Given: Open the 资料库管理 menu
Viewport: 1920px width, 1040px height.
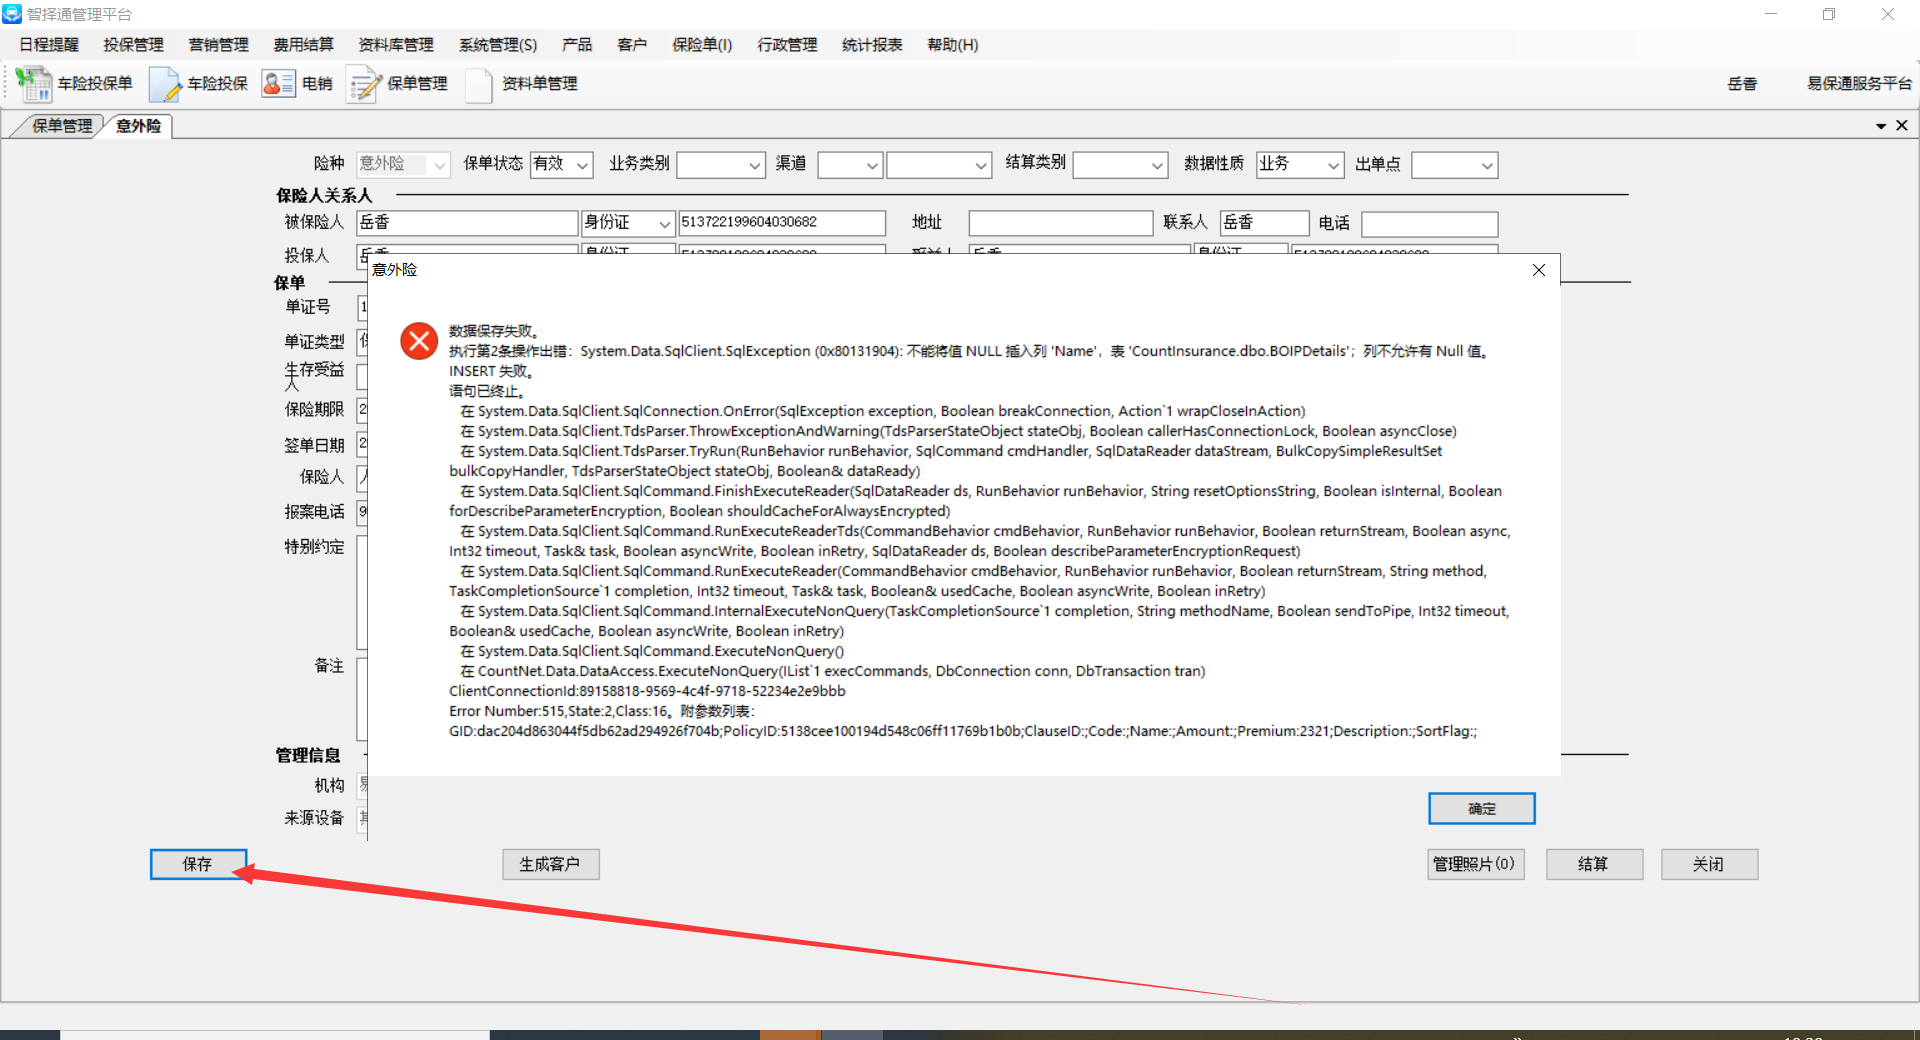Looking at the screenshot, I should click(396, 45).
